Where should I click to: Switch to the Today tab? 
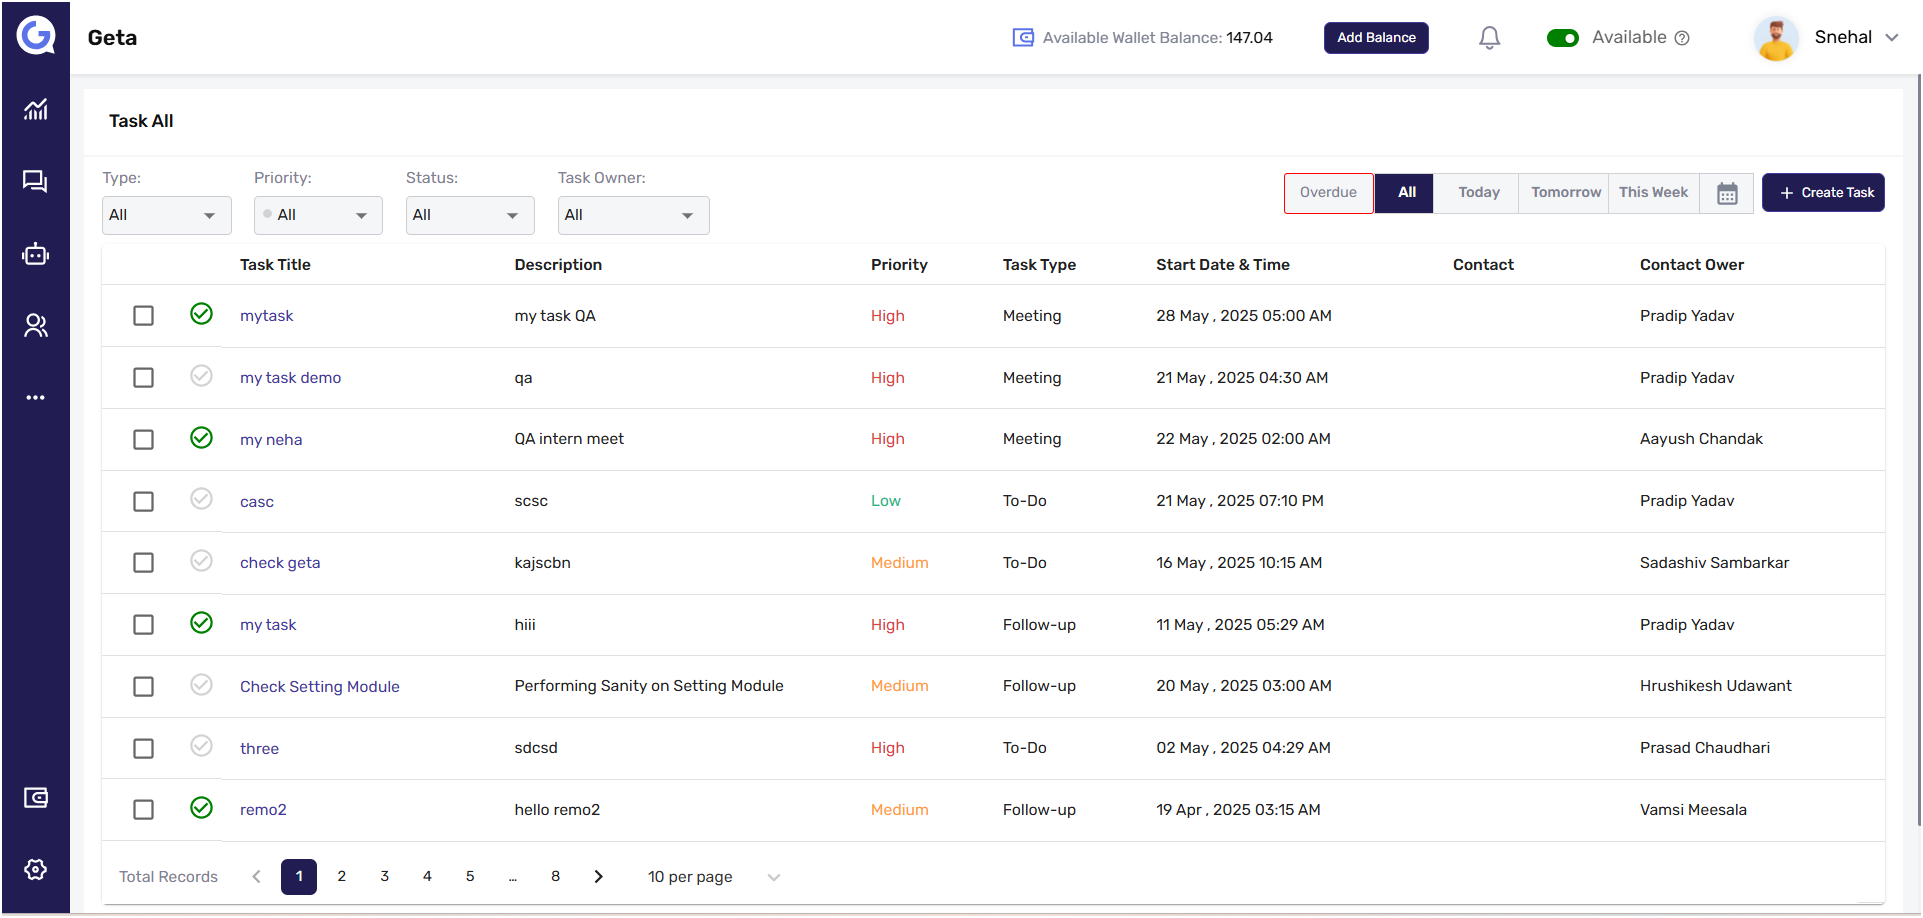(1478, 193)
